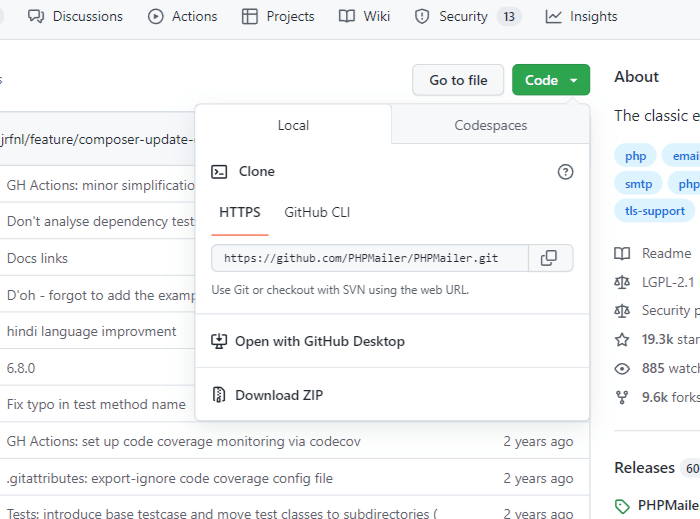Open the Wiki tab
The image size is (700, 519).
point(364,17)
